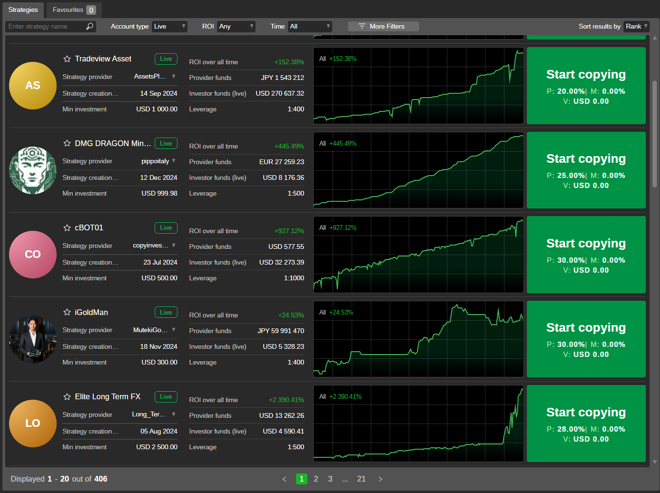Viewport: 660px width, 493px height.
Task: Go to page 2 of results
Action: click(x=316, y=479)
